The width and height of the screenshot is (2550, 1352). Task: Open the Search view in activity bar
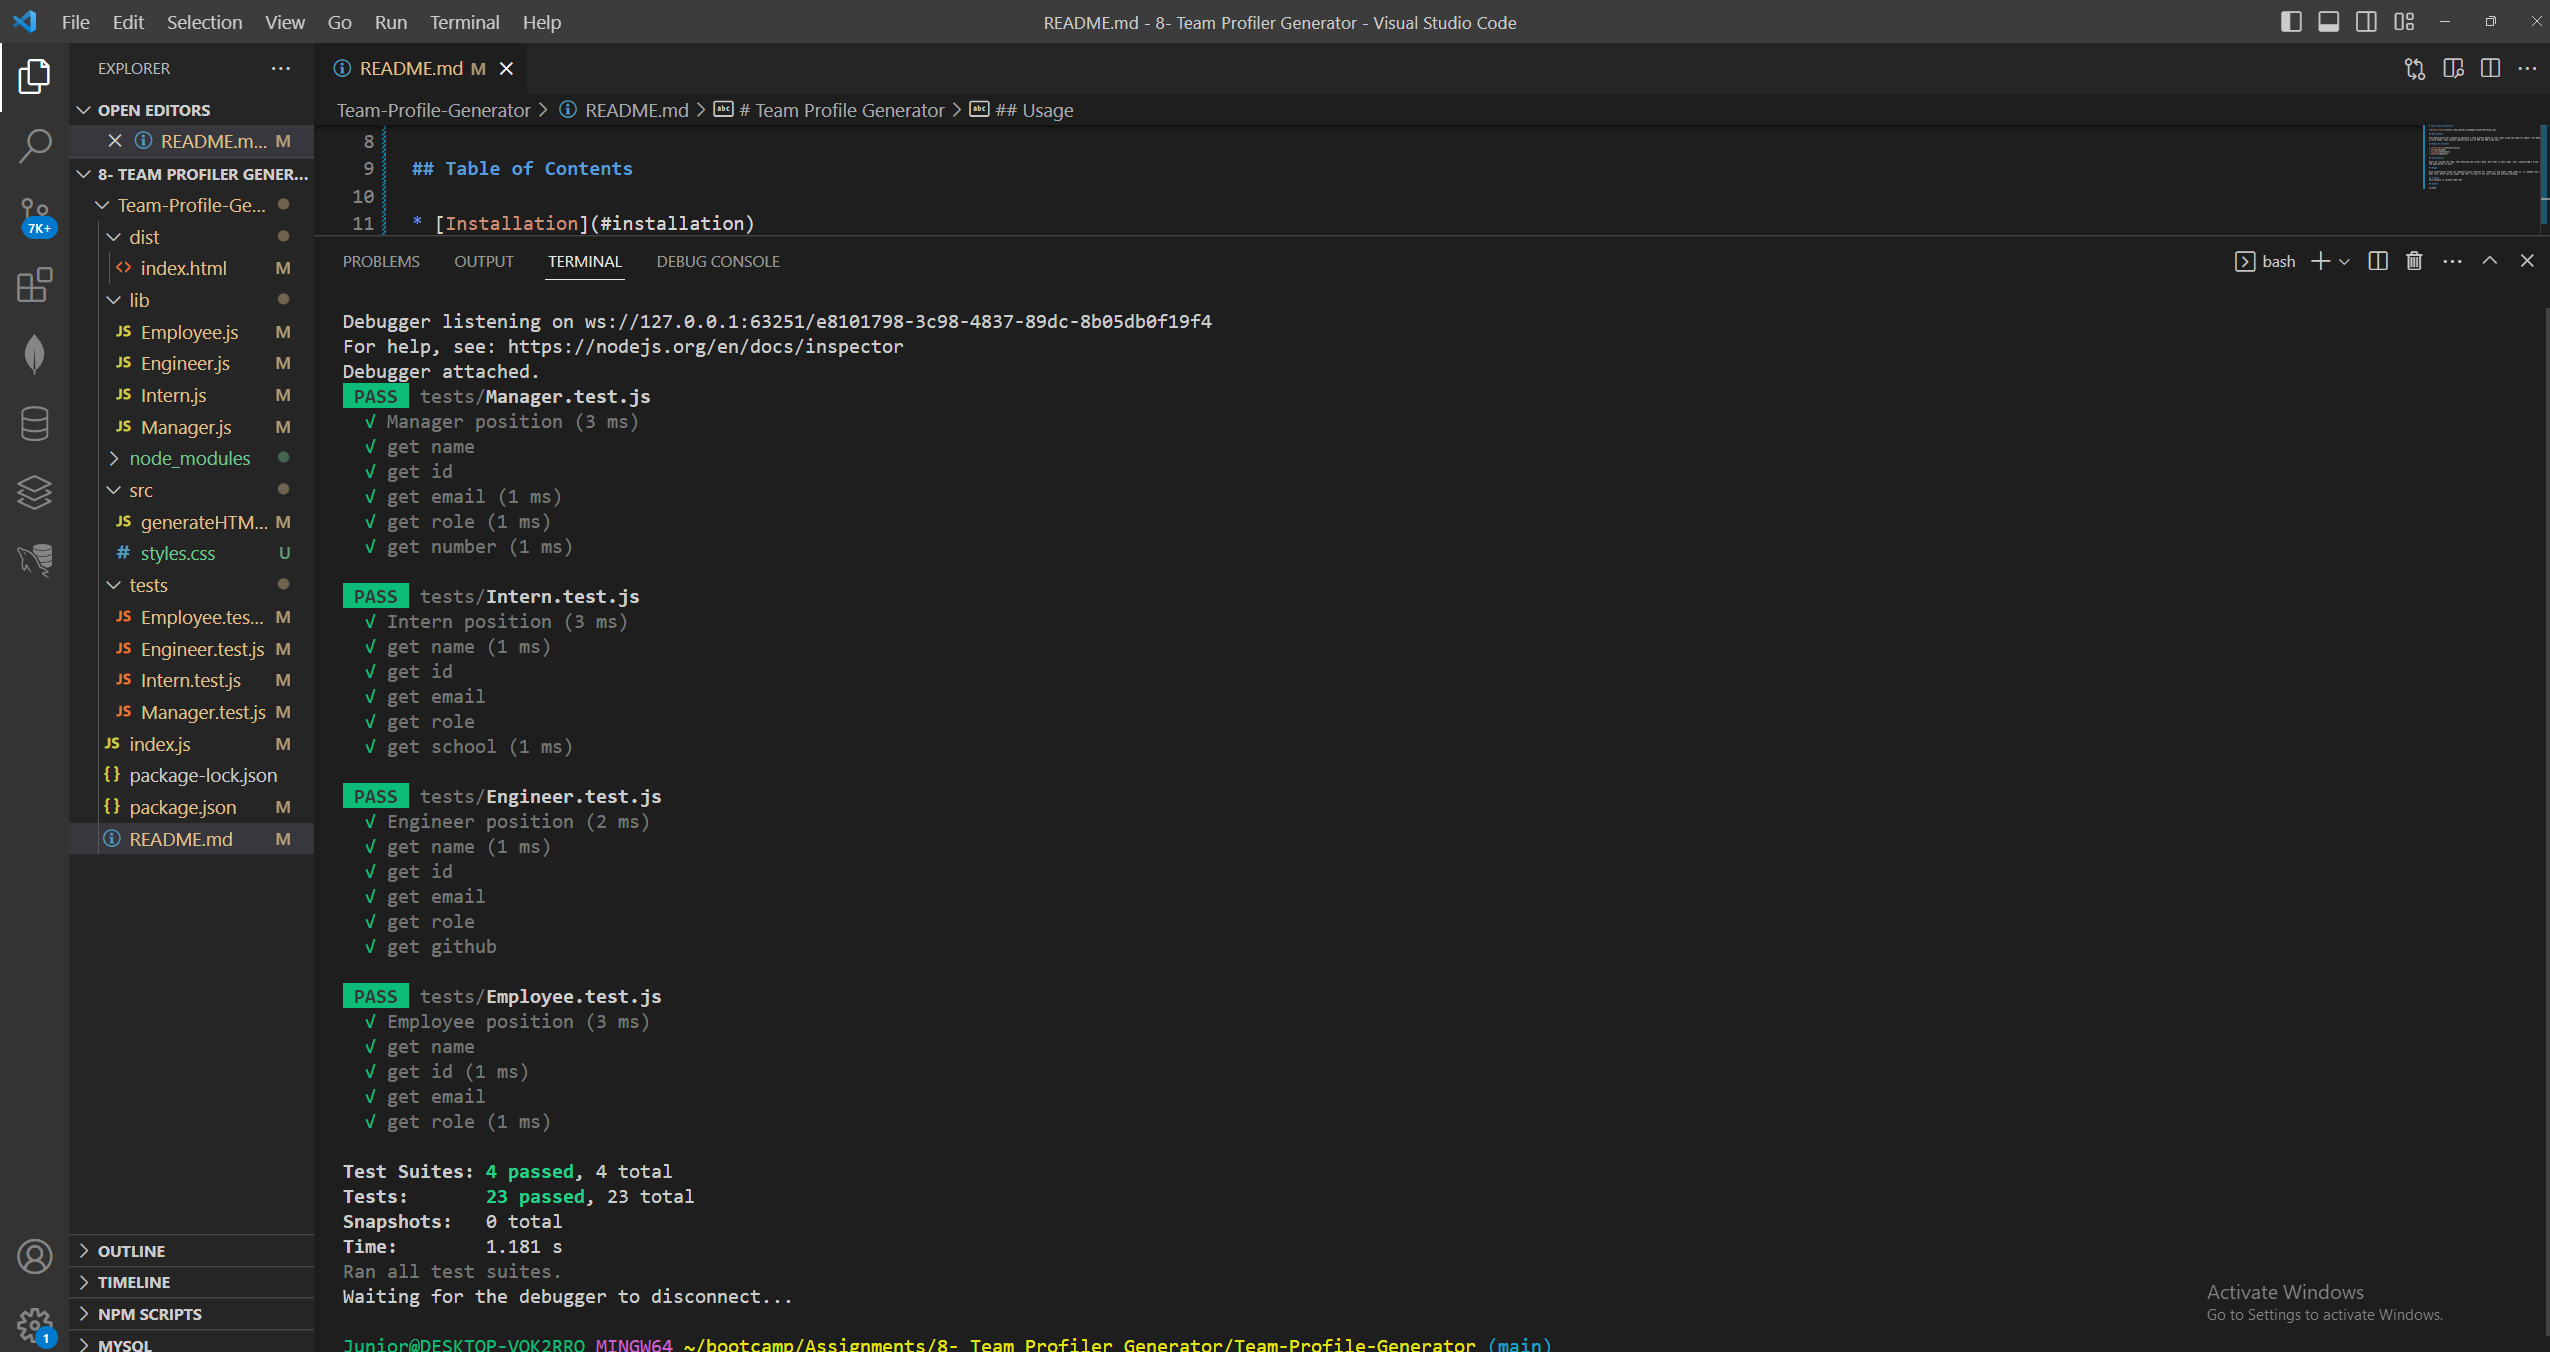point(34,146)
